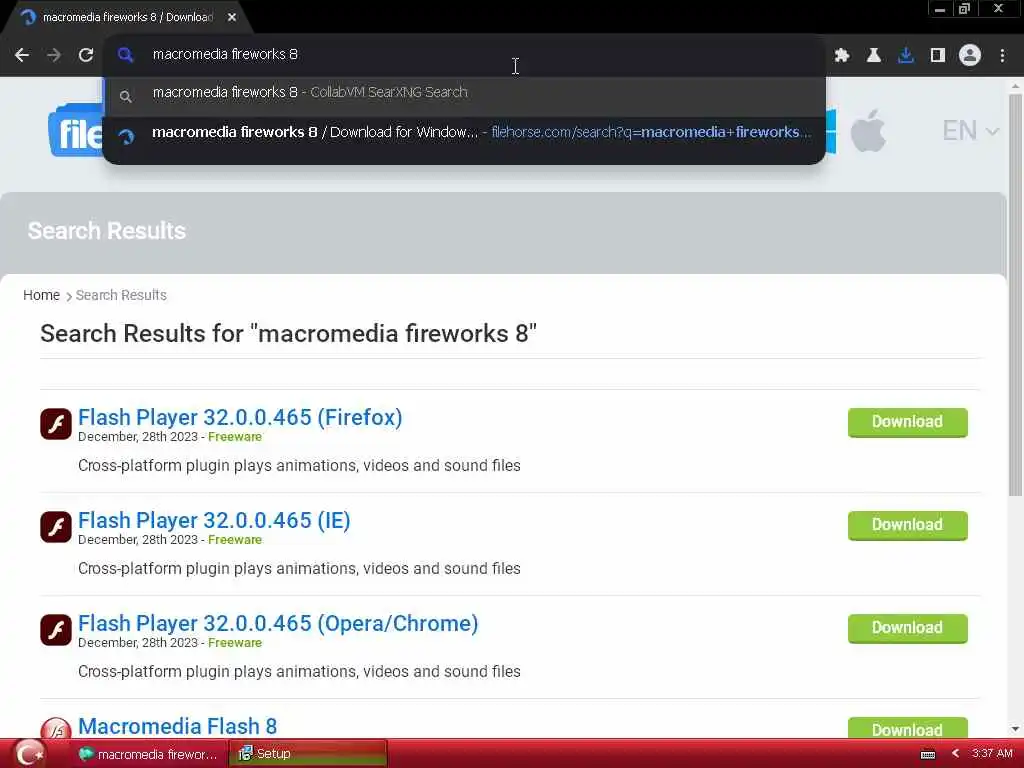Switch to the Setup taskbar window
This screenshot has width=1024, height=768.
click(x=308, y=754)
